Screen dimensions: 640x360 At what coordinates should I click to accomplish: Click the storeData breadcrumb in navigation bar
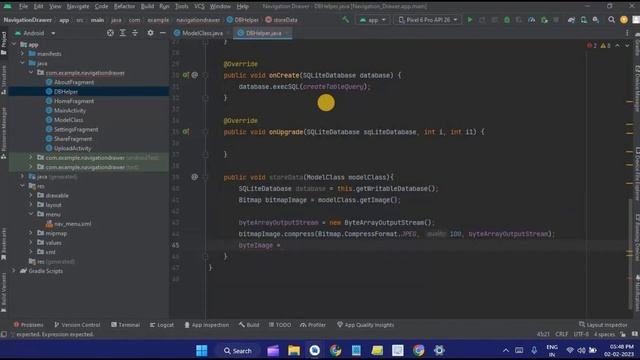pos(281,20)
